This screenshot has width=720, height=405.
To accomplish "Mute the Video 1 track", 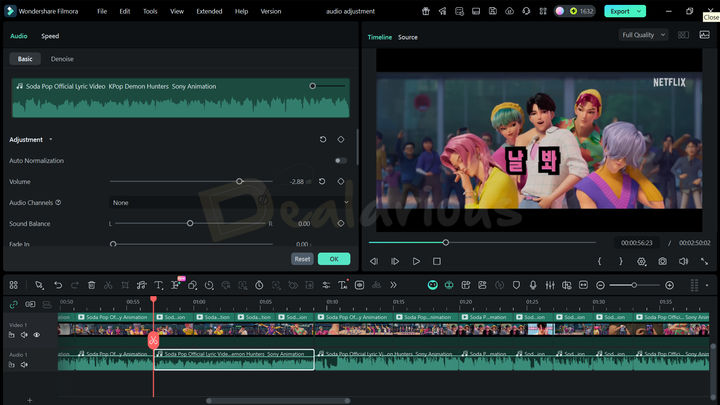I will tap(24, 335).
